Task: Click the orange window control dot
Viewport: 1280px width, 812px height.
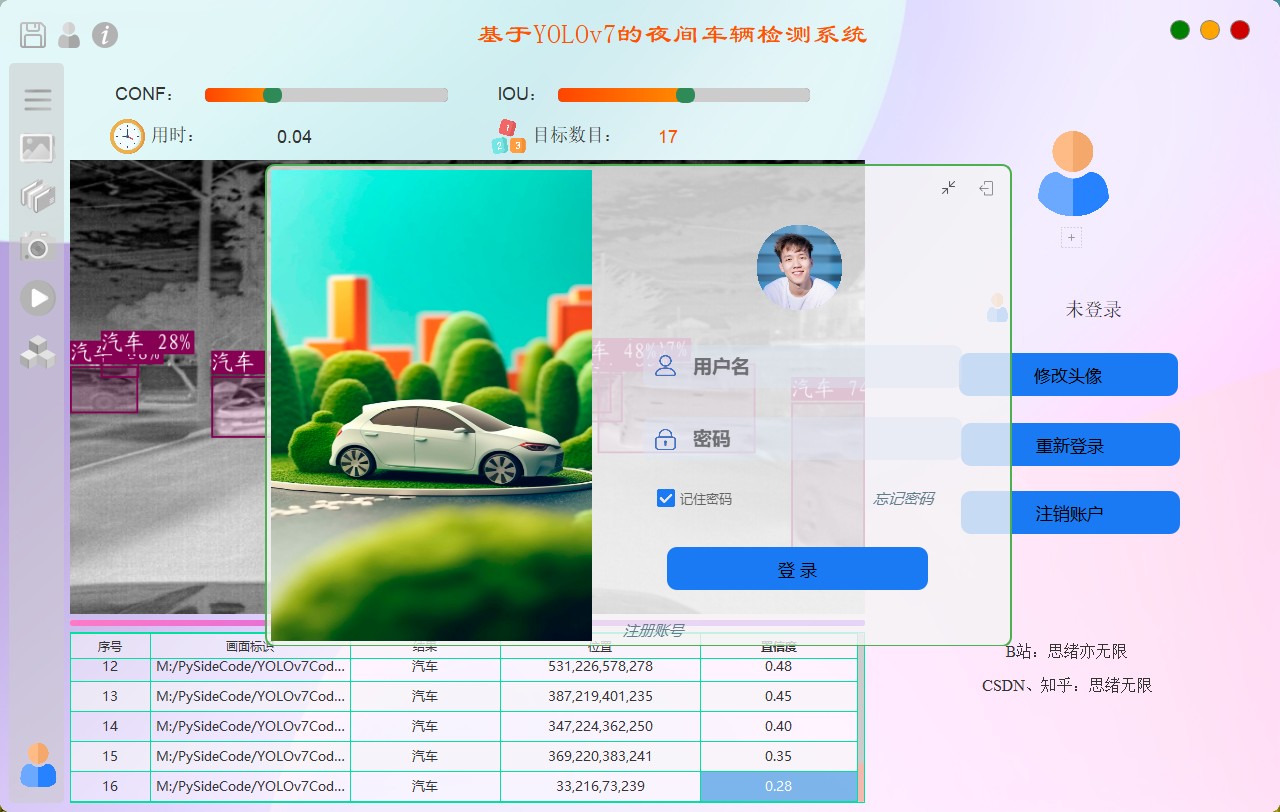Action: click(x=1210, y=30)
